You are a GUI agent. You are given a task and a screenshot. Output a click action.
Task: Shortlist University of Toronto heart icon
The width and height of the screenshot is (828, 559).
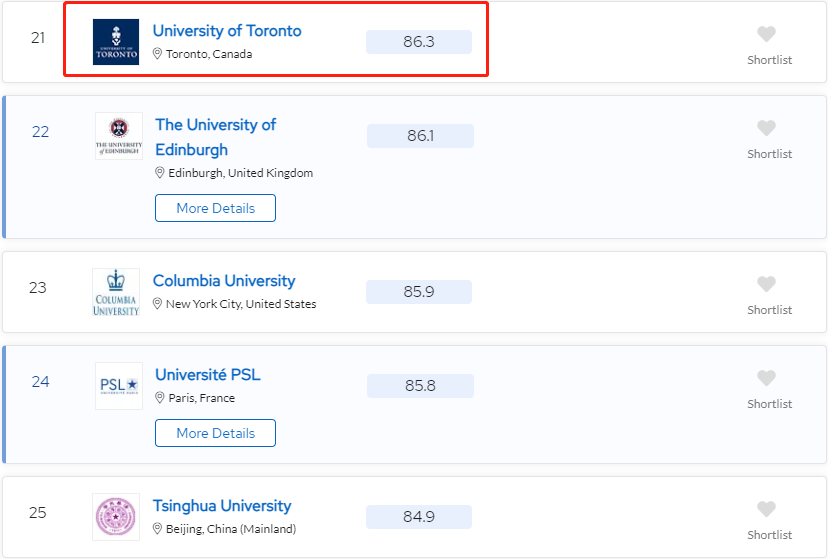[x=766, y=35]
